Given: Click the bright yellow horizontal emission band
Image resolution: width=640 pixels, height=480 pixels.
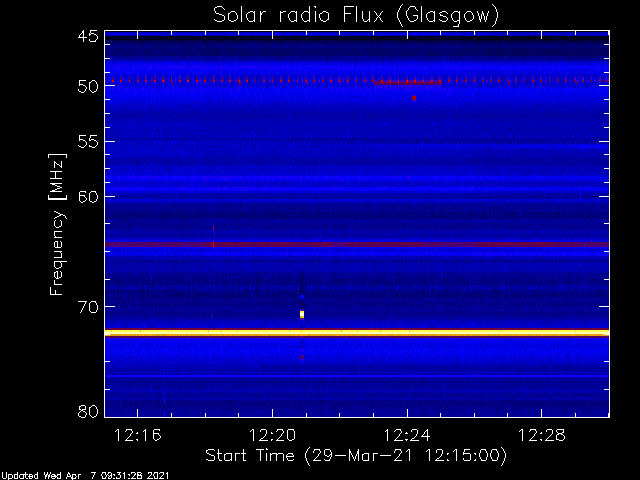Looking at the screenshot, I should coord(357,333).
